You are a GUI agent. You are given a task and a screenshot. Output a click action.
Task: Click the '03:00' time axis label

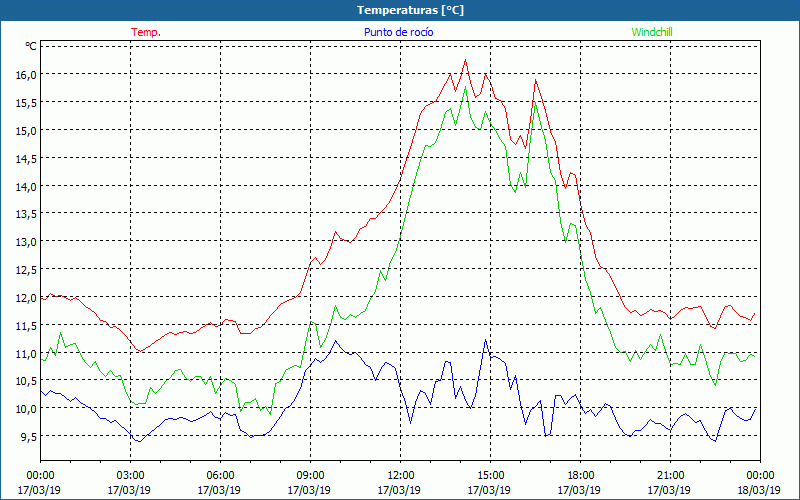pyautogui.click(x=130, y=476)
